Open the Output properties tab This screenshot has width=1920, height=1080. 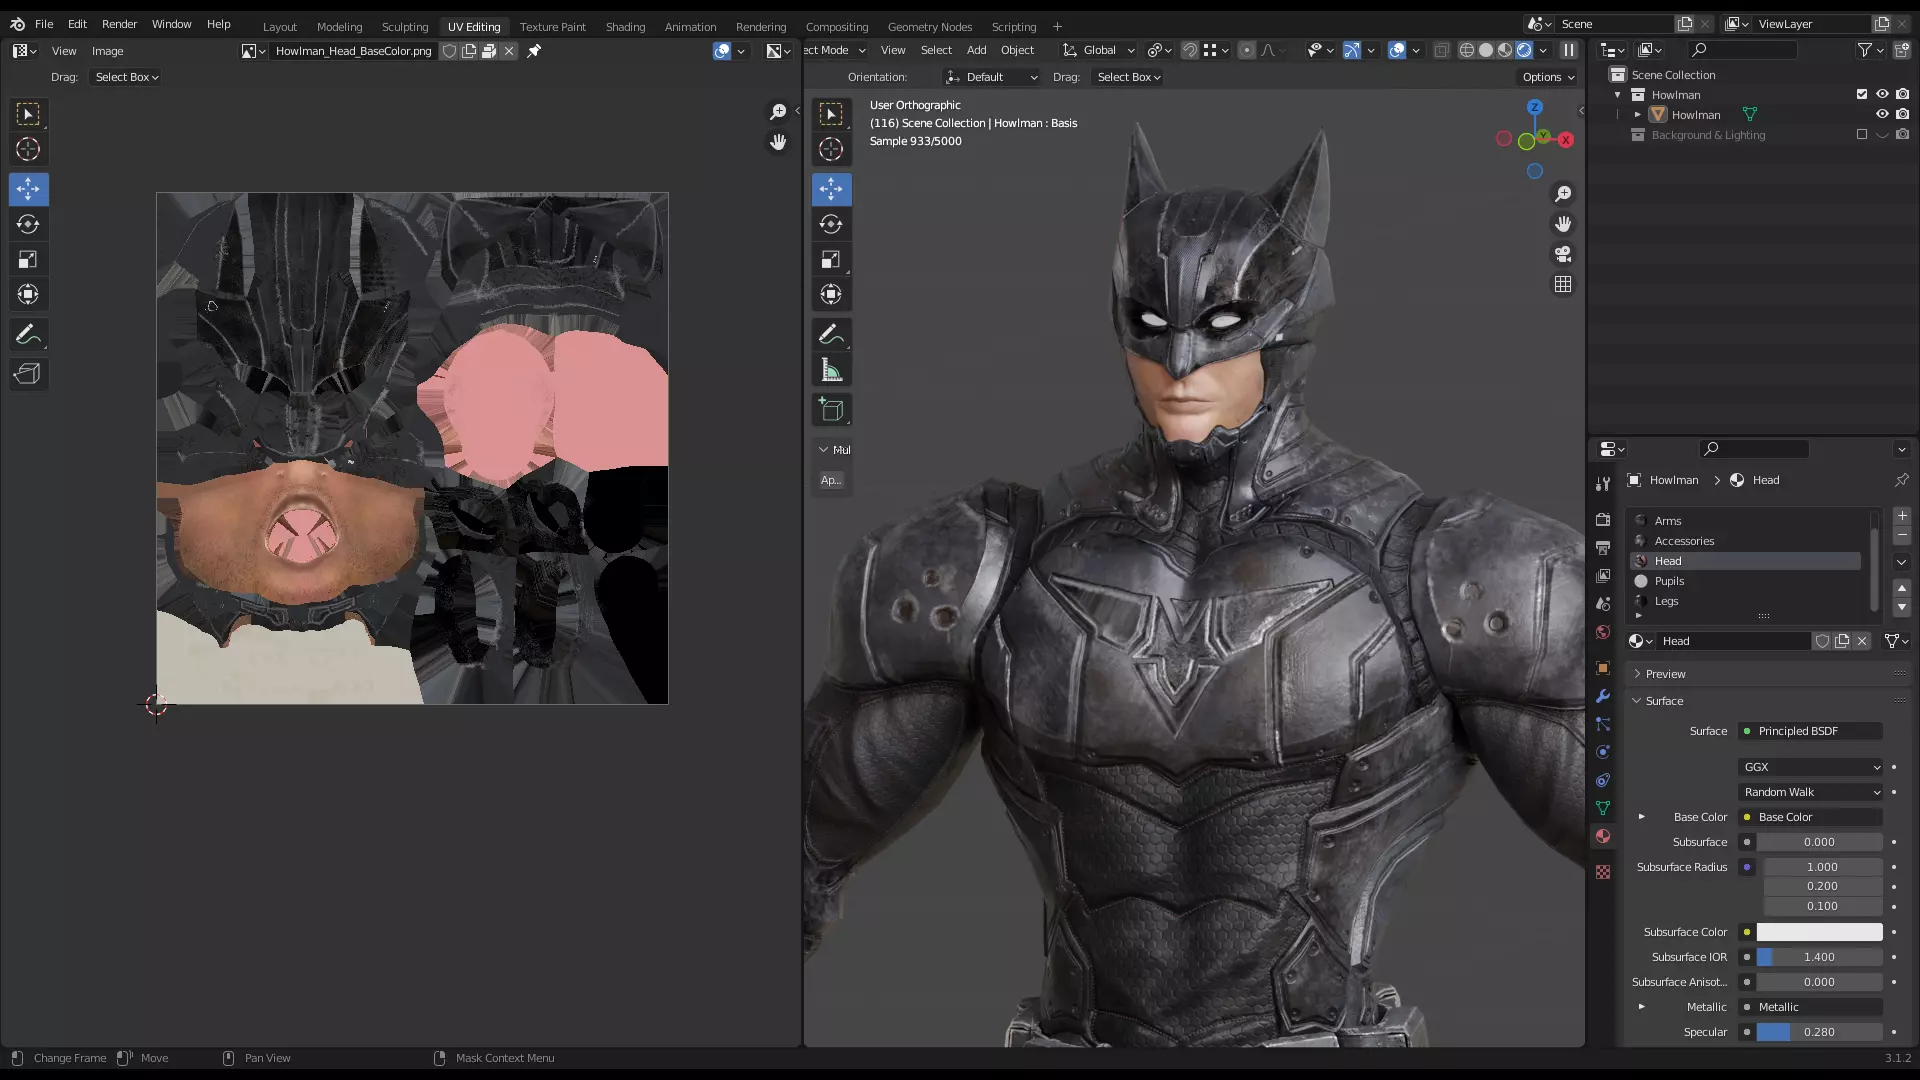pyautogui.click(x=1603, y=548)
